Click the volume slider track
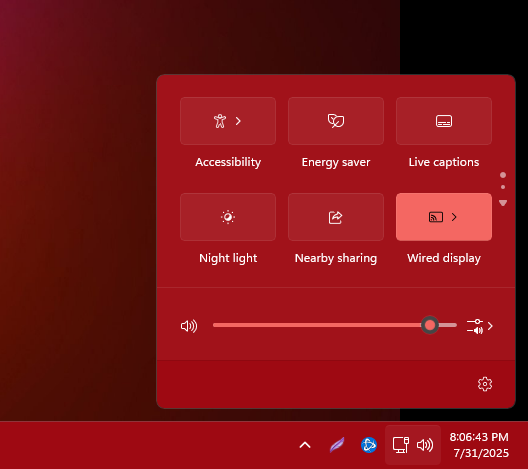Image resolution: width=528 pixels, height=469 pixels. [x=335, y=325]
